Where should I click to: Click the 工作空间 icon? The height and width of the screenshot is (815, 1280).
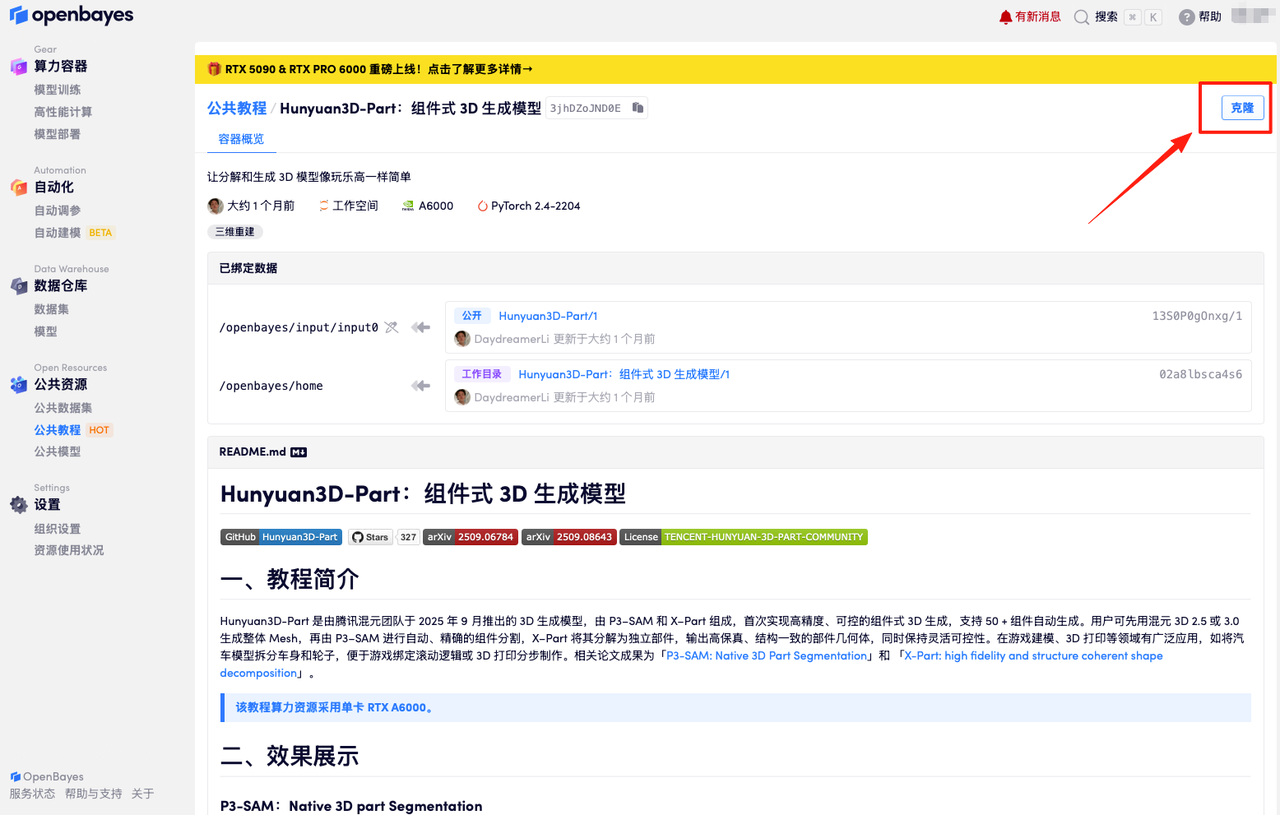coord(324,206)
